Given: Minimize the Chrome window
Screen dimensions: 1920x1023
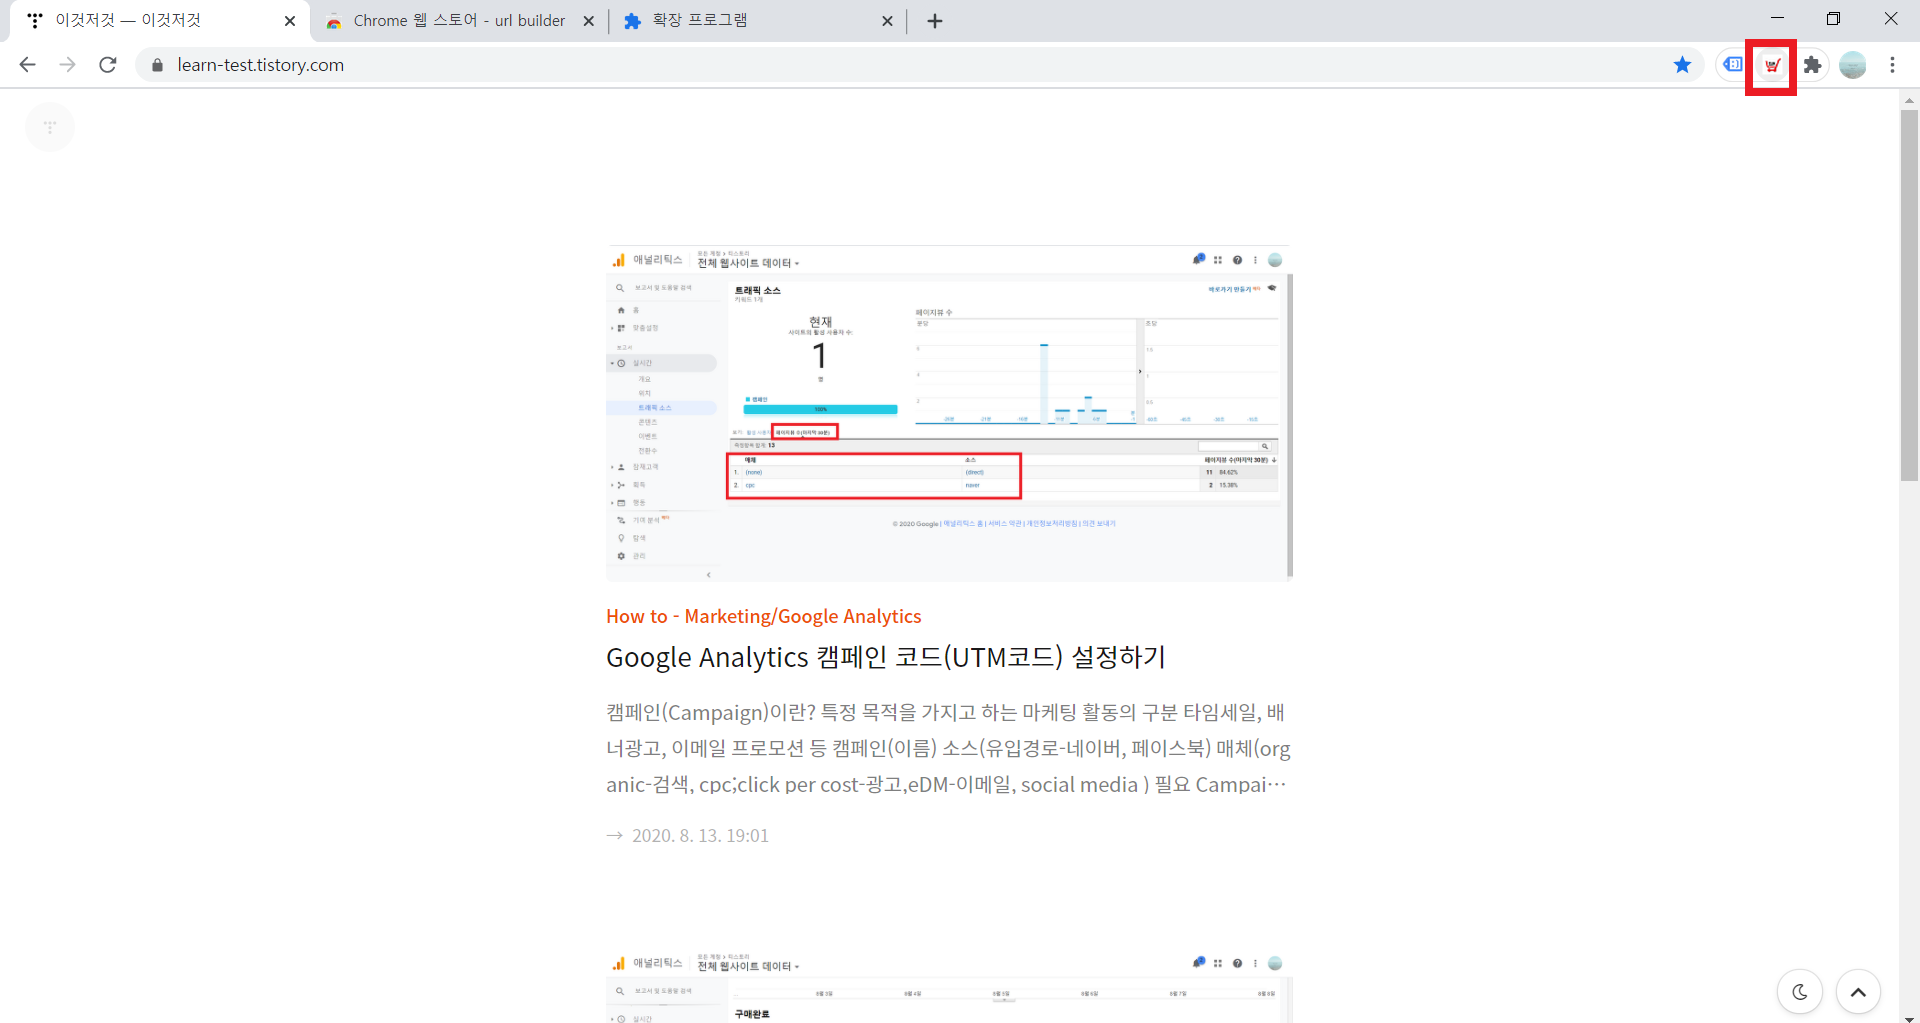Looking at the screenshot, I should point(1777,19).
